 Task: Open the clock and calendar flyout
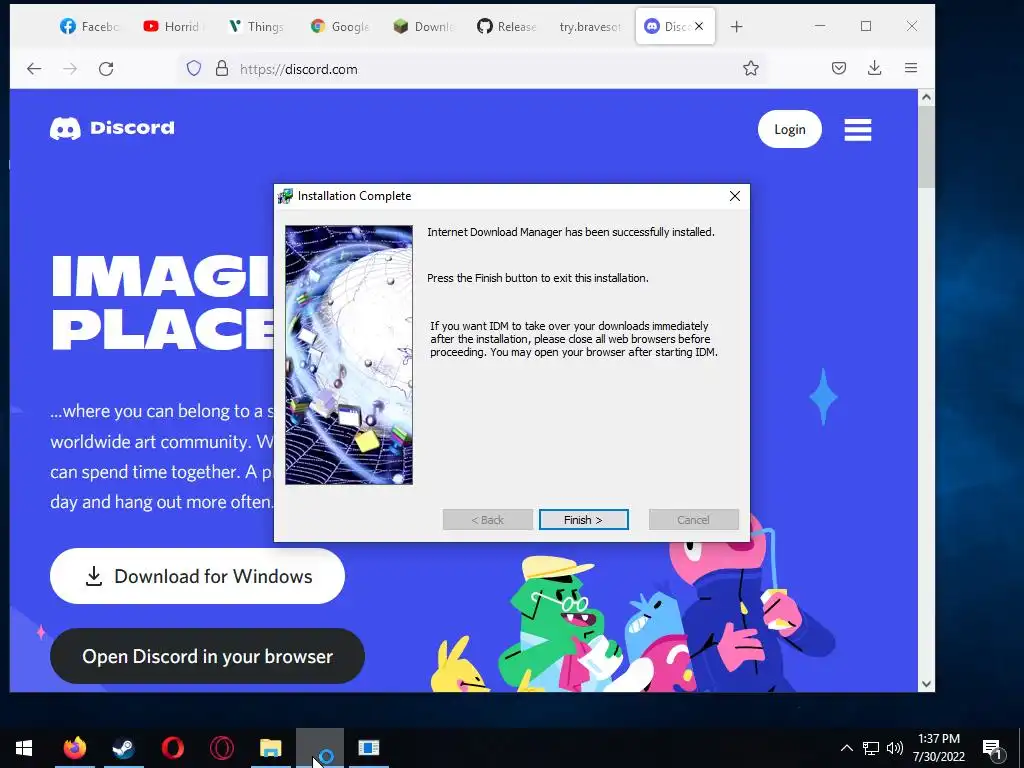(939, 748)
